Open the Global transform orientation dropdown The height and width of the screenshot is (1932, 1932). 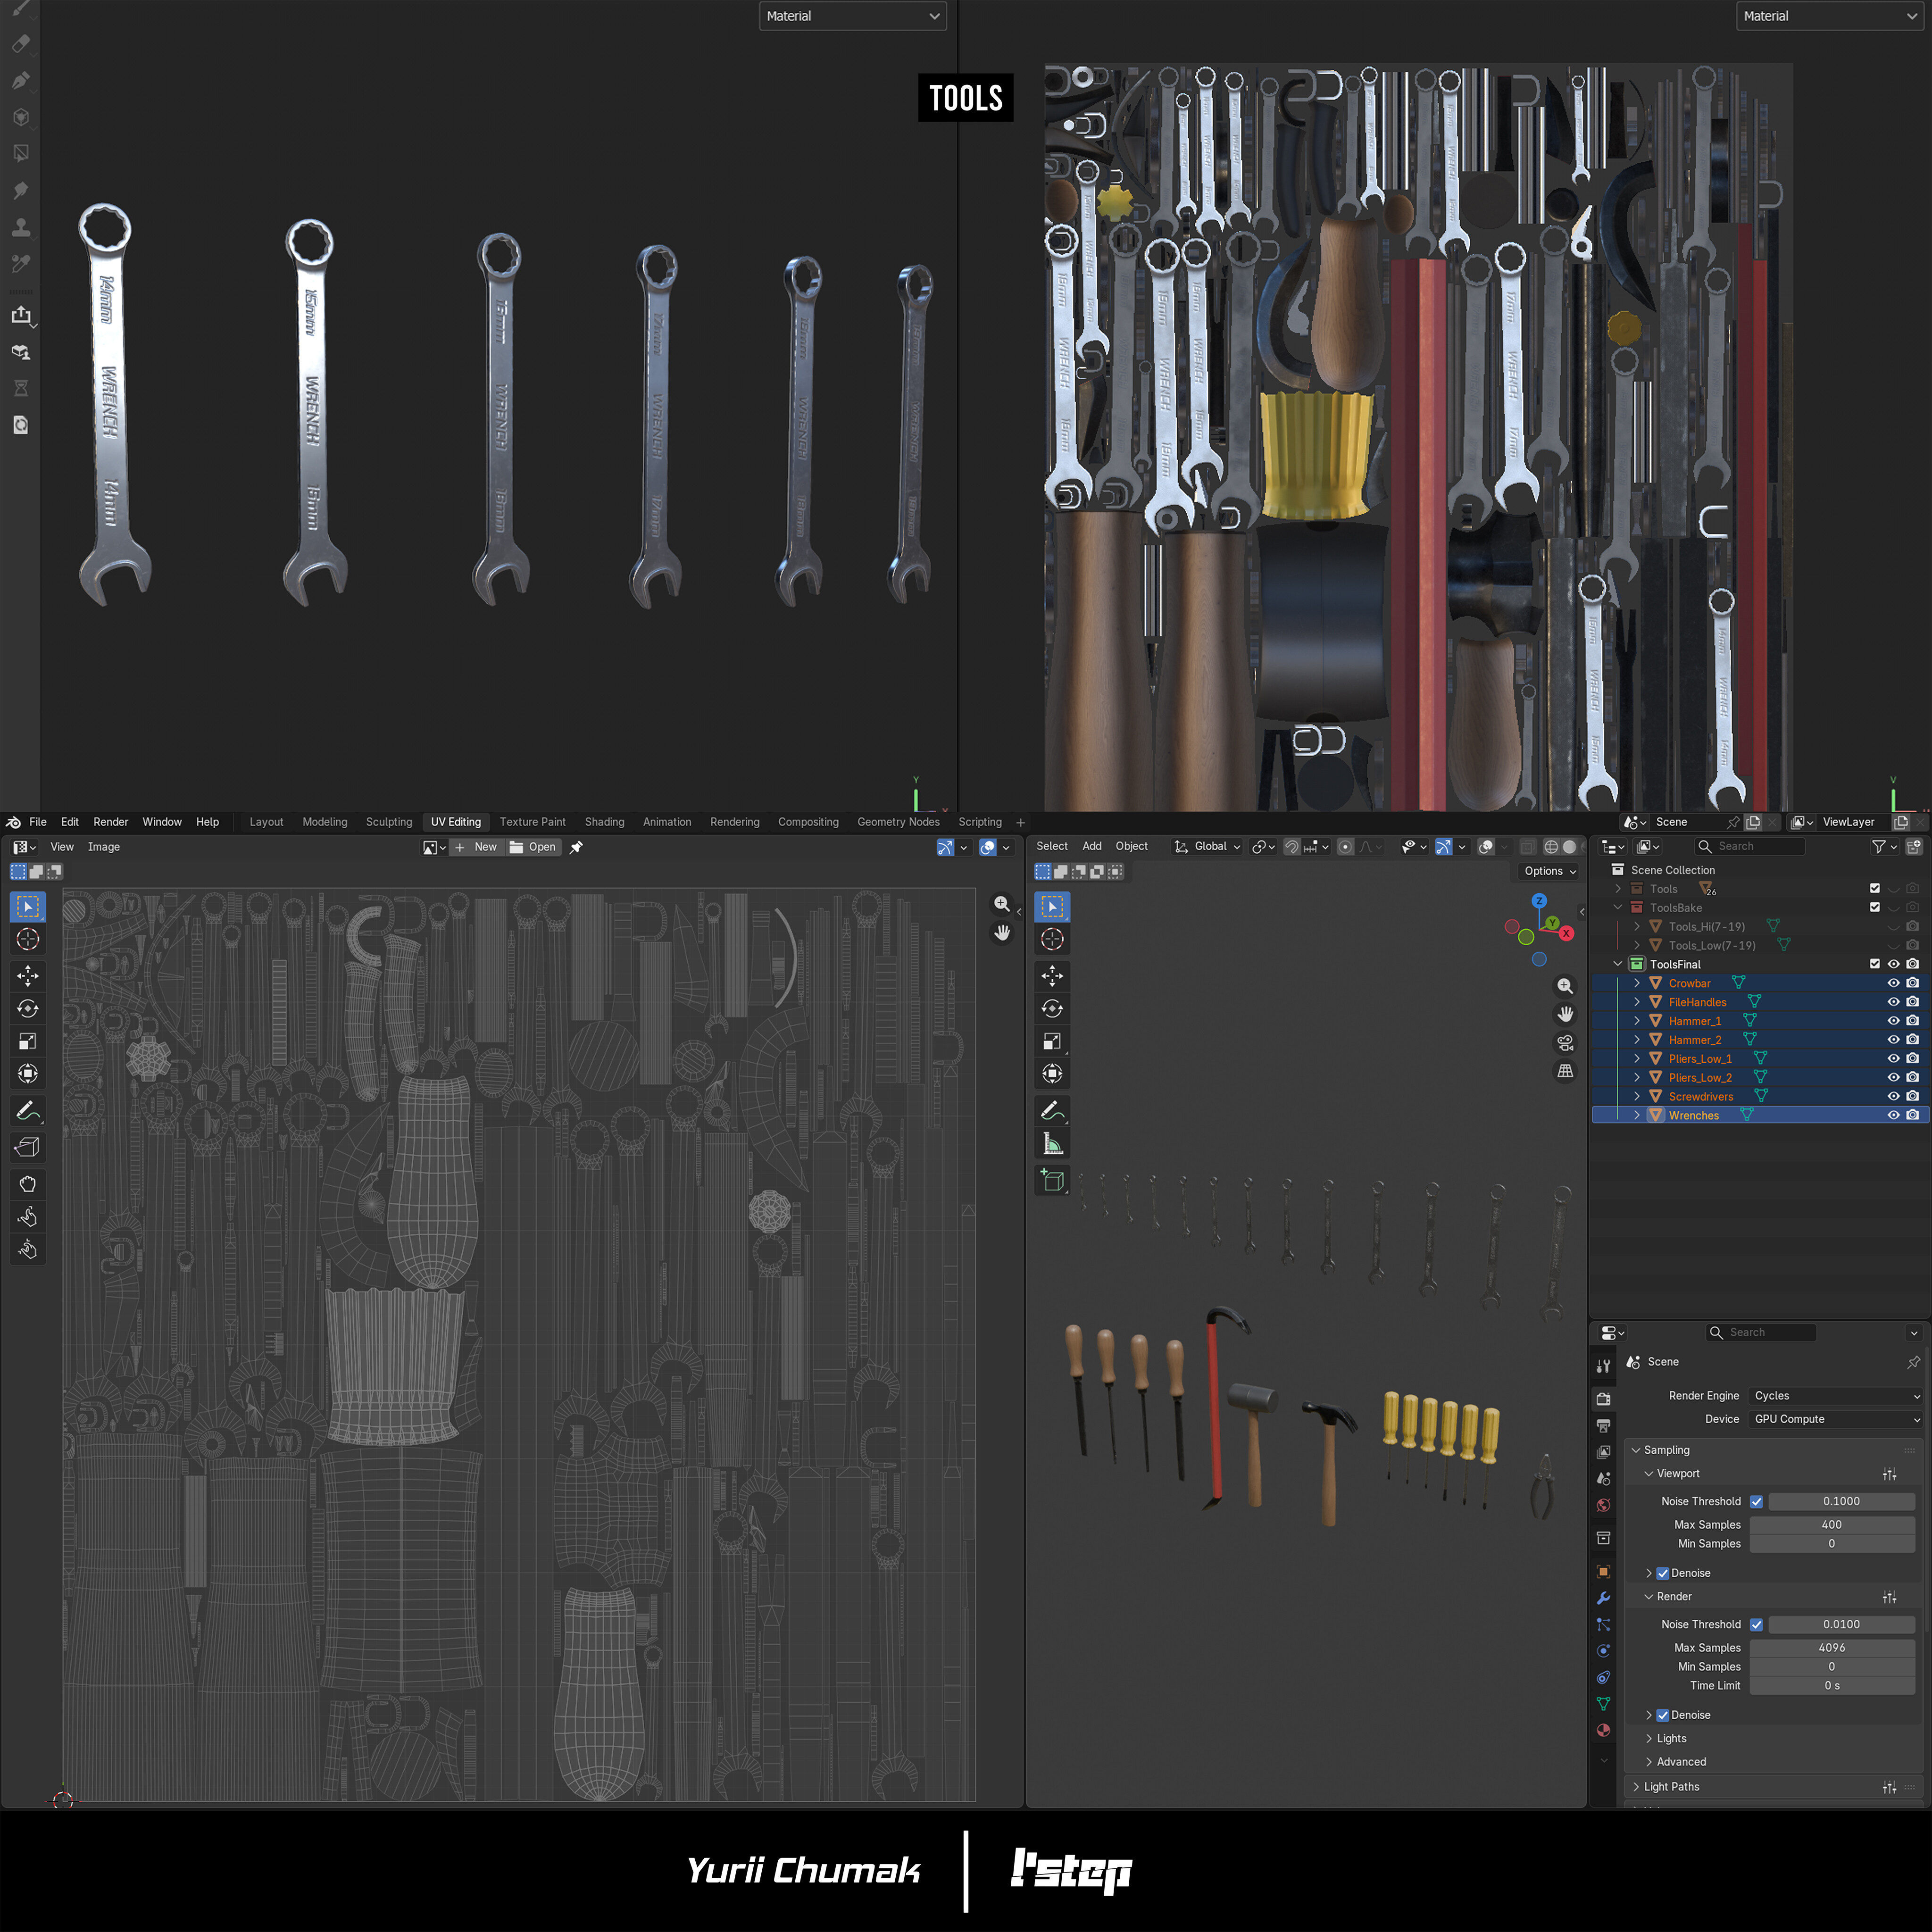click(1207, 846)
